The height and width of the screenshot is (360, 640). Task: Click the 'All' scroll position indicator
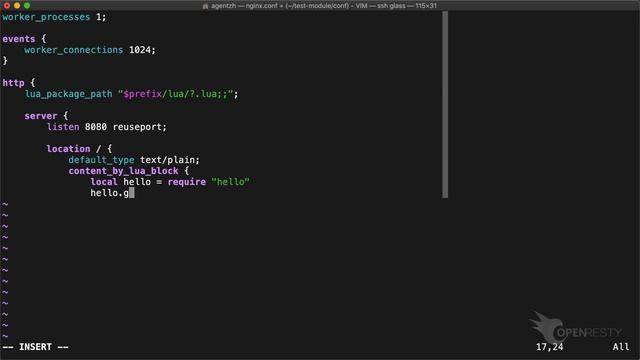click(x=621, y=347)
